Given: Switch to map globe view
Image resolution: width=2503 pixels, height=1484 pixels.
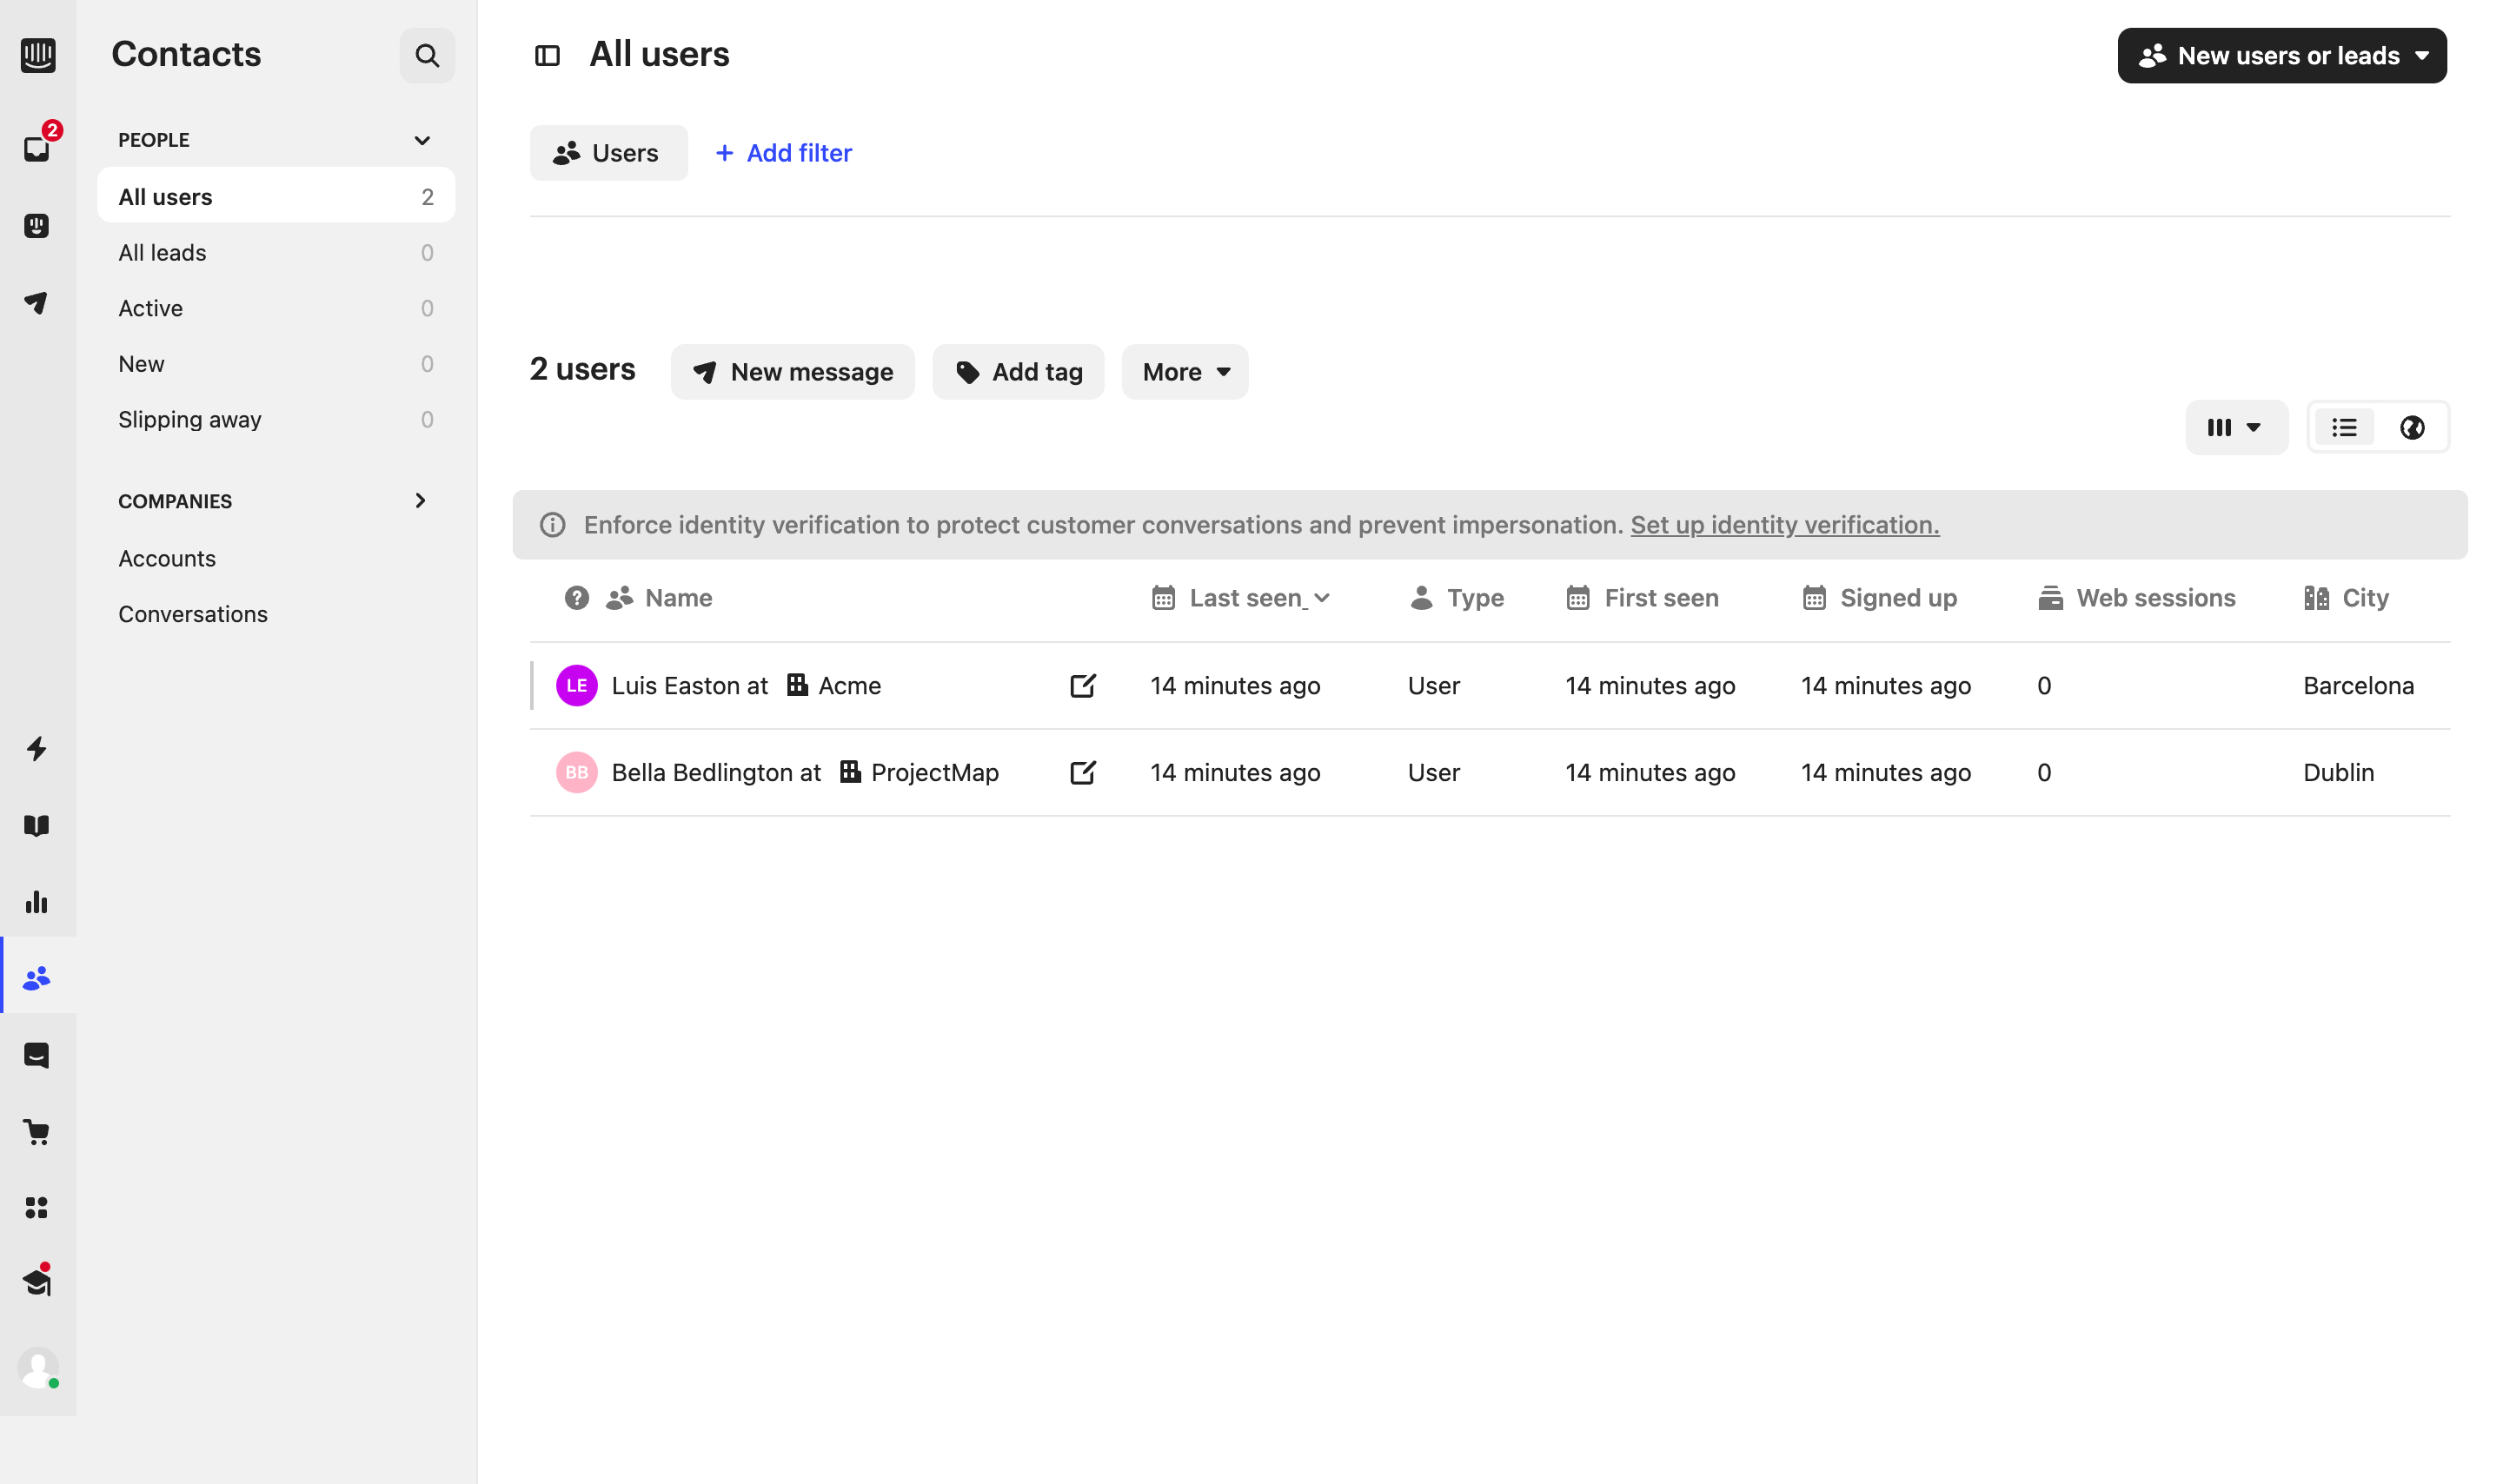Looking at the screenshot, I should click(x=2412, y=428).
